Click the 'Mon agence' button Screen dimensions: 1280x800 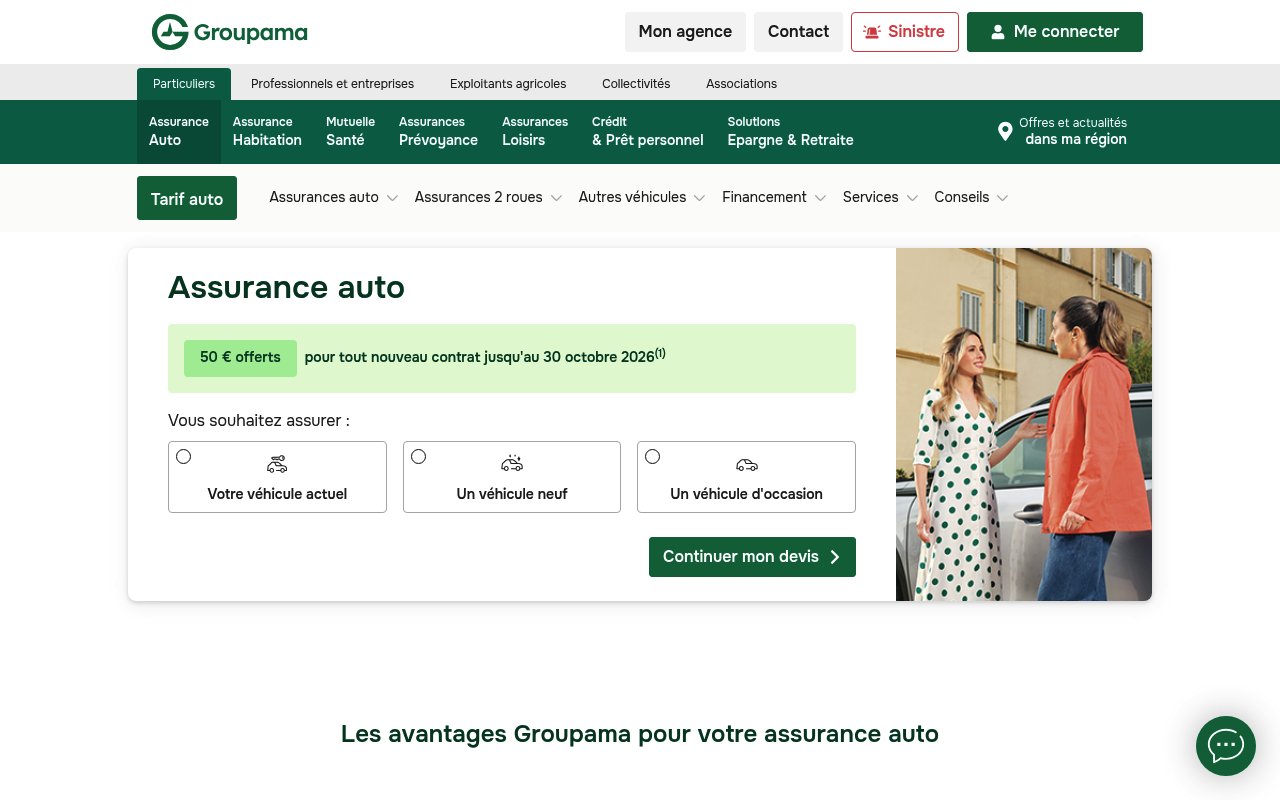coord(685,32)
